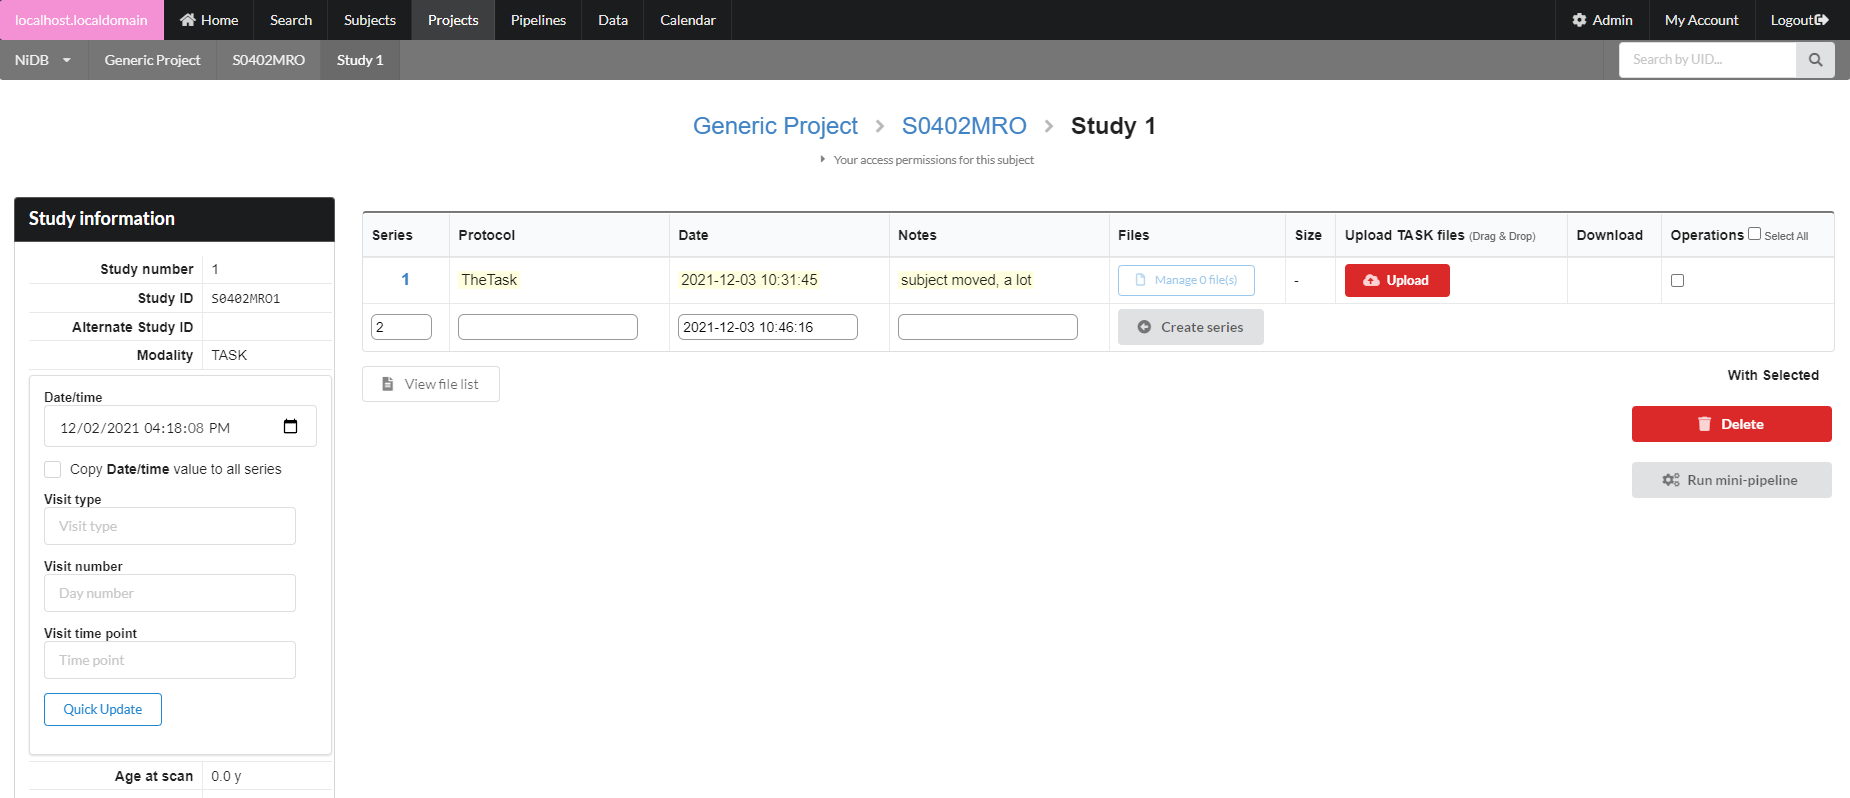Image resolution: width=1850 pixels, height=798 pixels.
Task: Click the trash Delete button
Action: pyautogui.click(x=1731, y=424)
